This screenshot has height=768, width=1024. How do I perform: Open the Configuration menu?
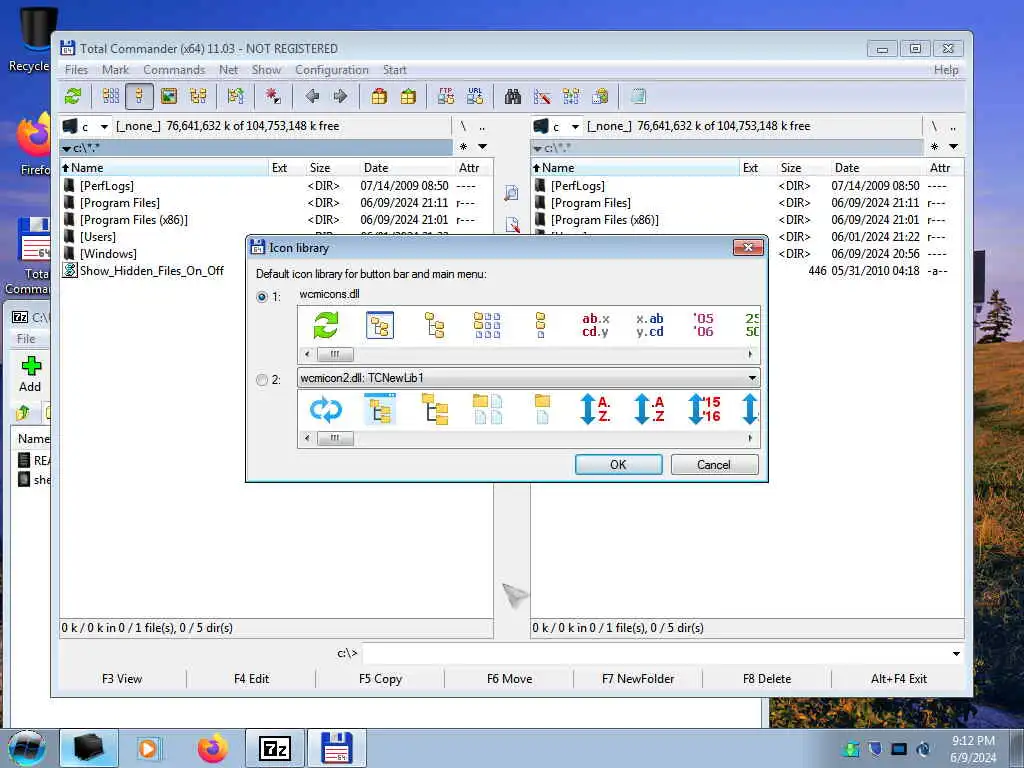pyautogui.click(x=332, y=70)
